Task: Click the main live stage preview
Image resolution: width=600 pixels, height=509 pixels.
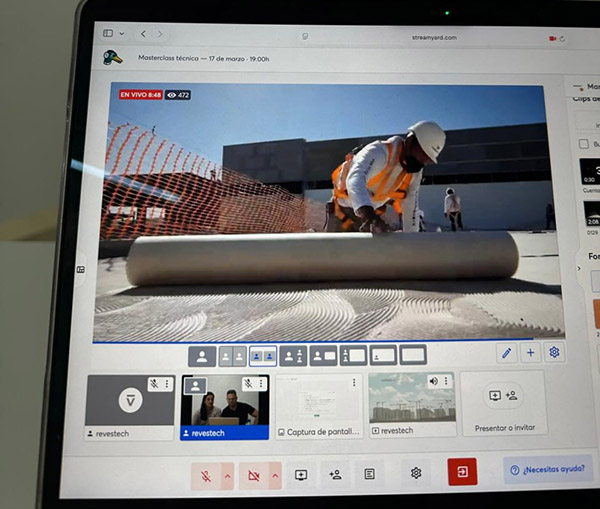Action: tap(328, 212)
